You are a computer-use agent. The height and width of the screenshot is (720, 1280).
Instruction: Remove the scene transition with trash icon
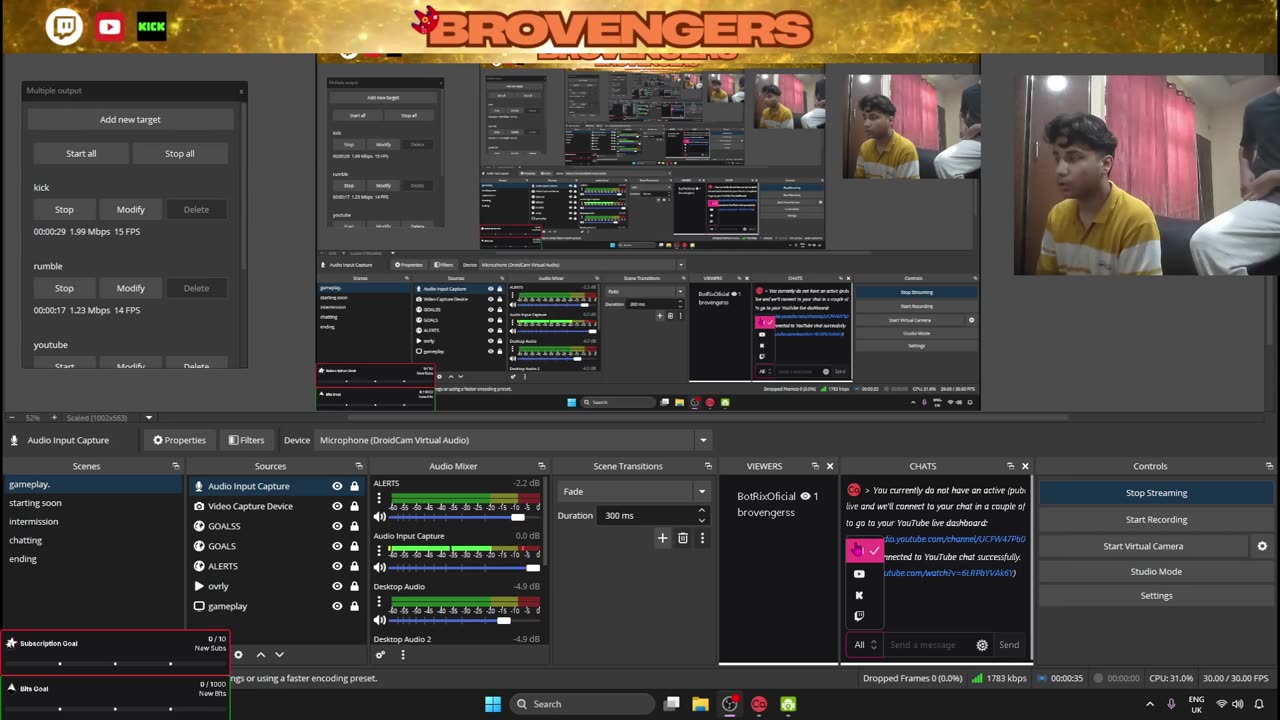click(x=683, y=538)
